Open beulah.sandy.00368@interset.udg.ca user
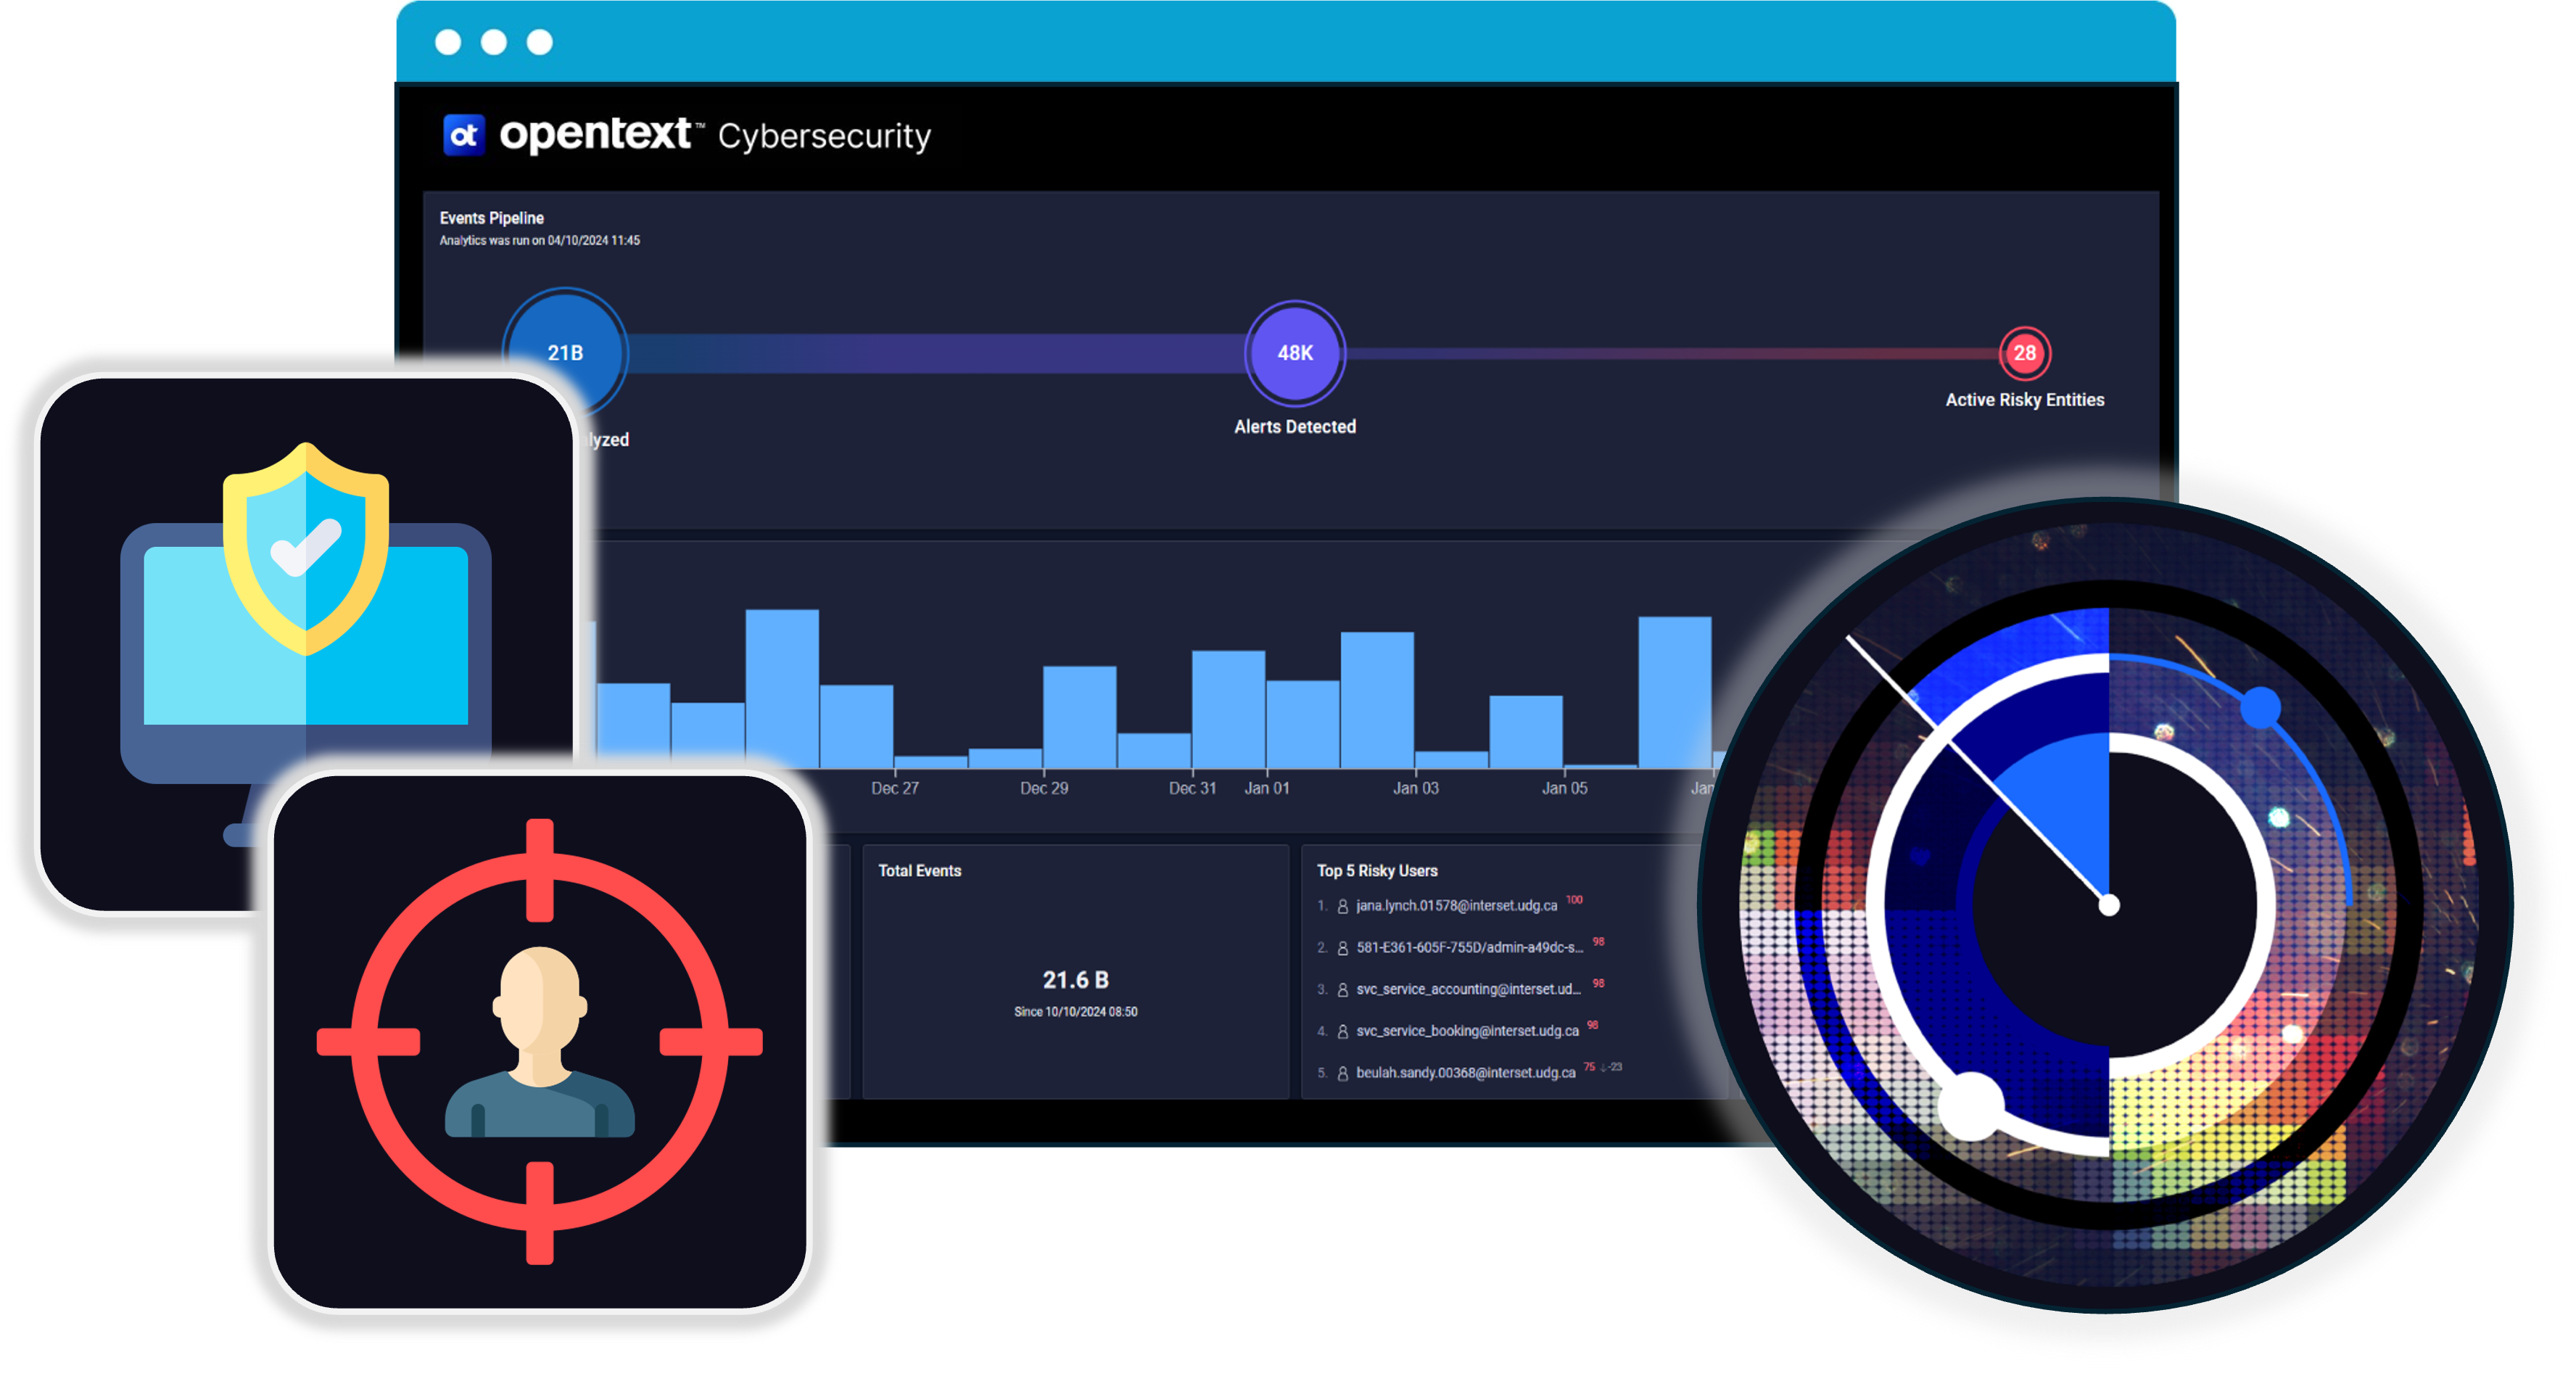 click(x=1465, y=1074)
